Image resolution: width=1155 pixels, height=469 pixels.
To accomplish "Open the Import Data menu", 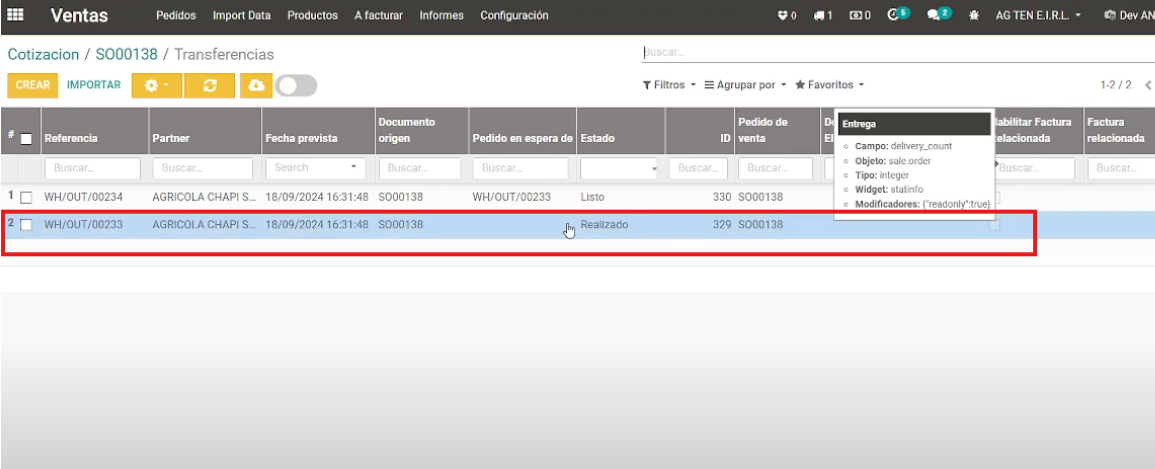I will [242, 15].
